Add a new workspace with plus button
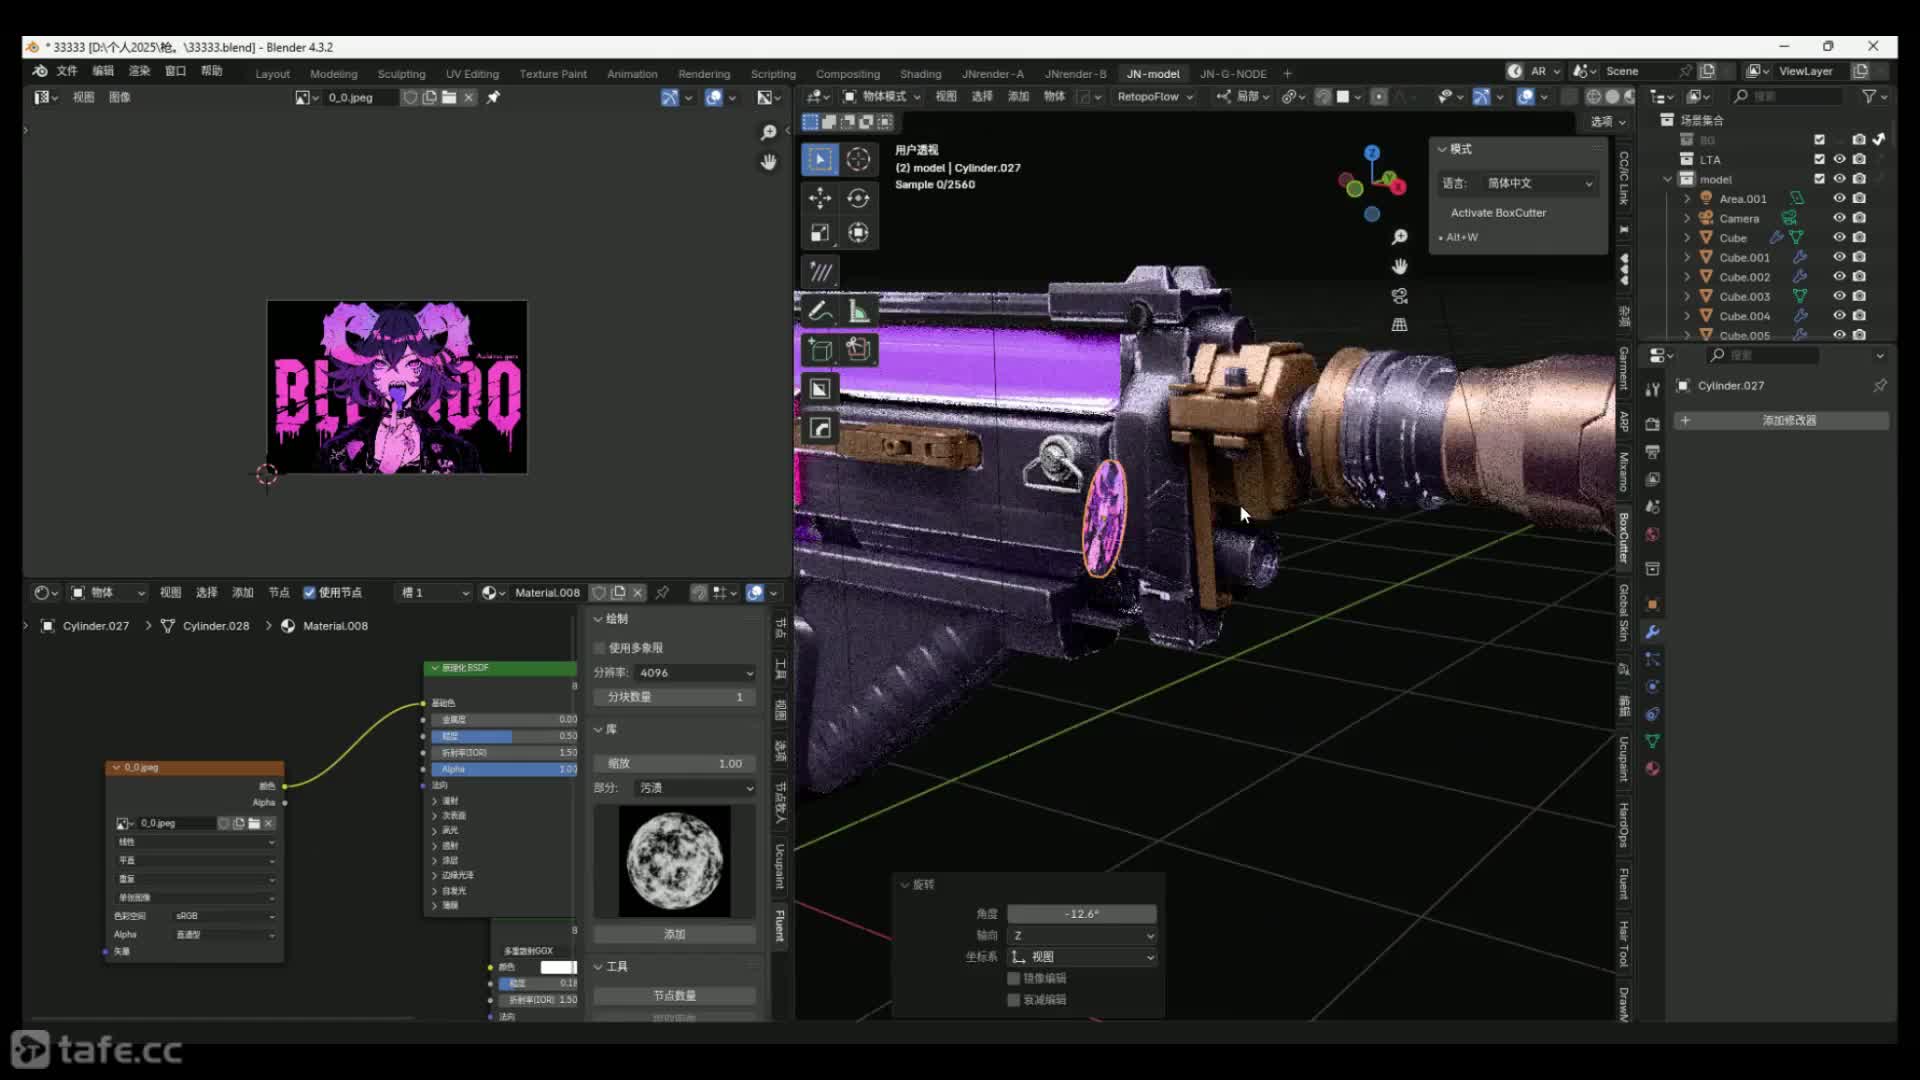The height and width of the screenshot is (1080, 1920). [1287, 74]
